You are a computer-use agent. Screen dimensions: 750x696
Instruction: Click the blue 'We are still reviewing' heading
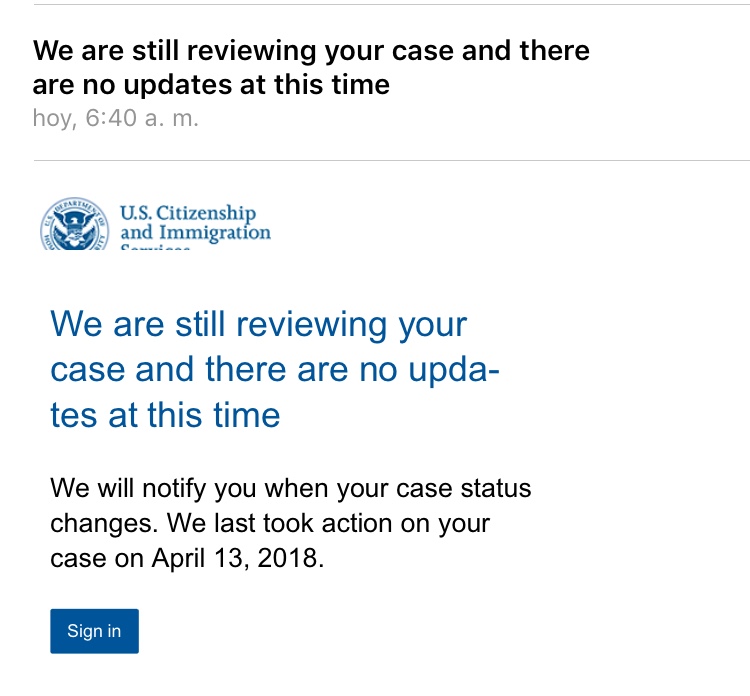[x=275, y=369]
